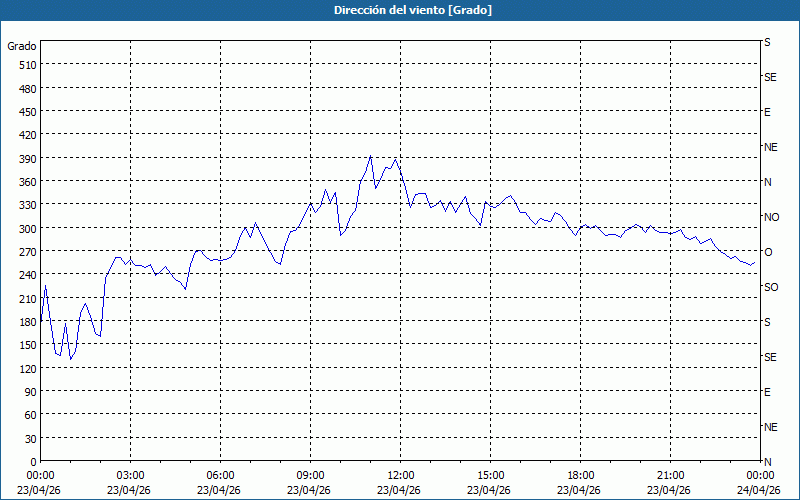This screenshot has width=800, height=500.
Task: Click the highest peak of the blue line
Action: click(371, 156)
